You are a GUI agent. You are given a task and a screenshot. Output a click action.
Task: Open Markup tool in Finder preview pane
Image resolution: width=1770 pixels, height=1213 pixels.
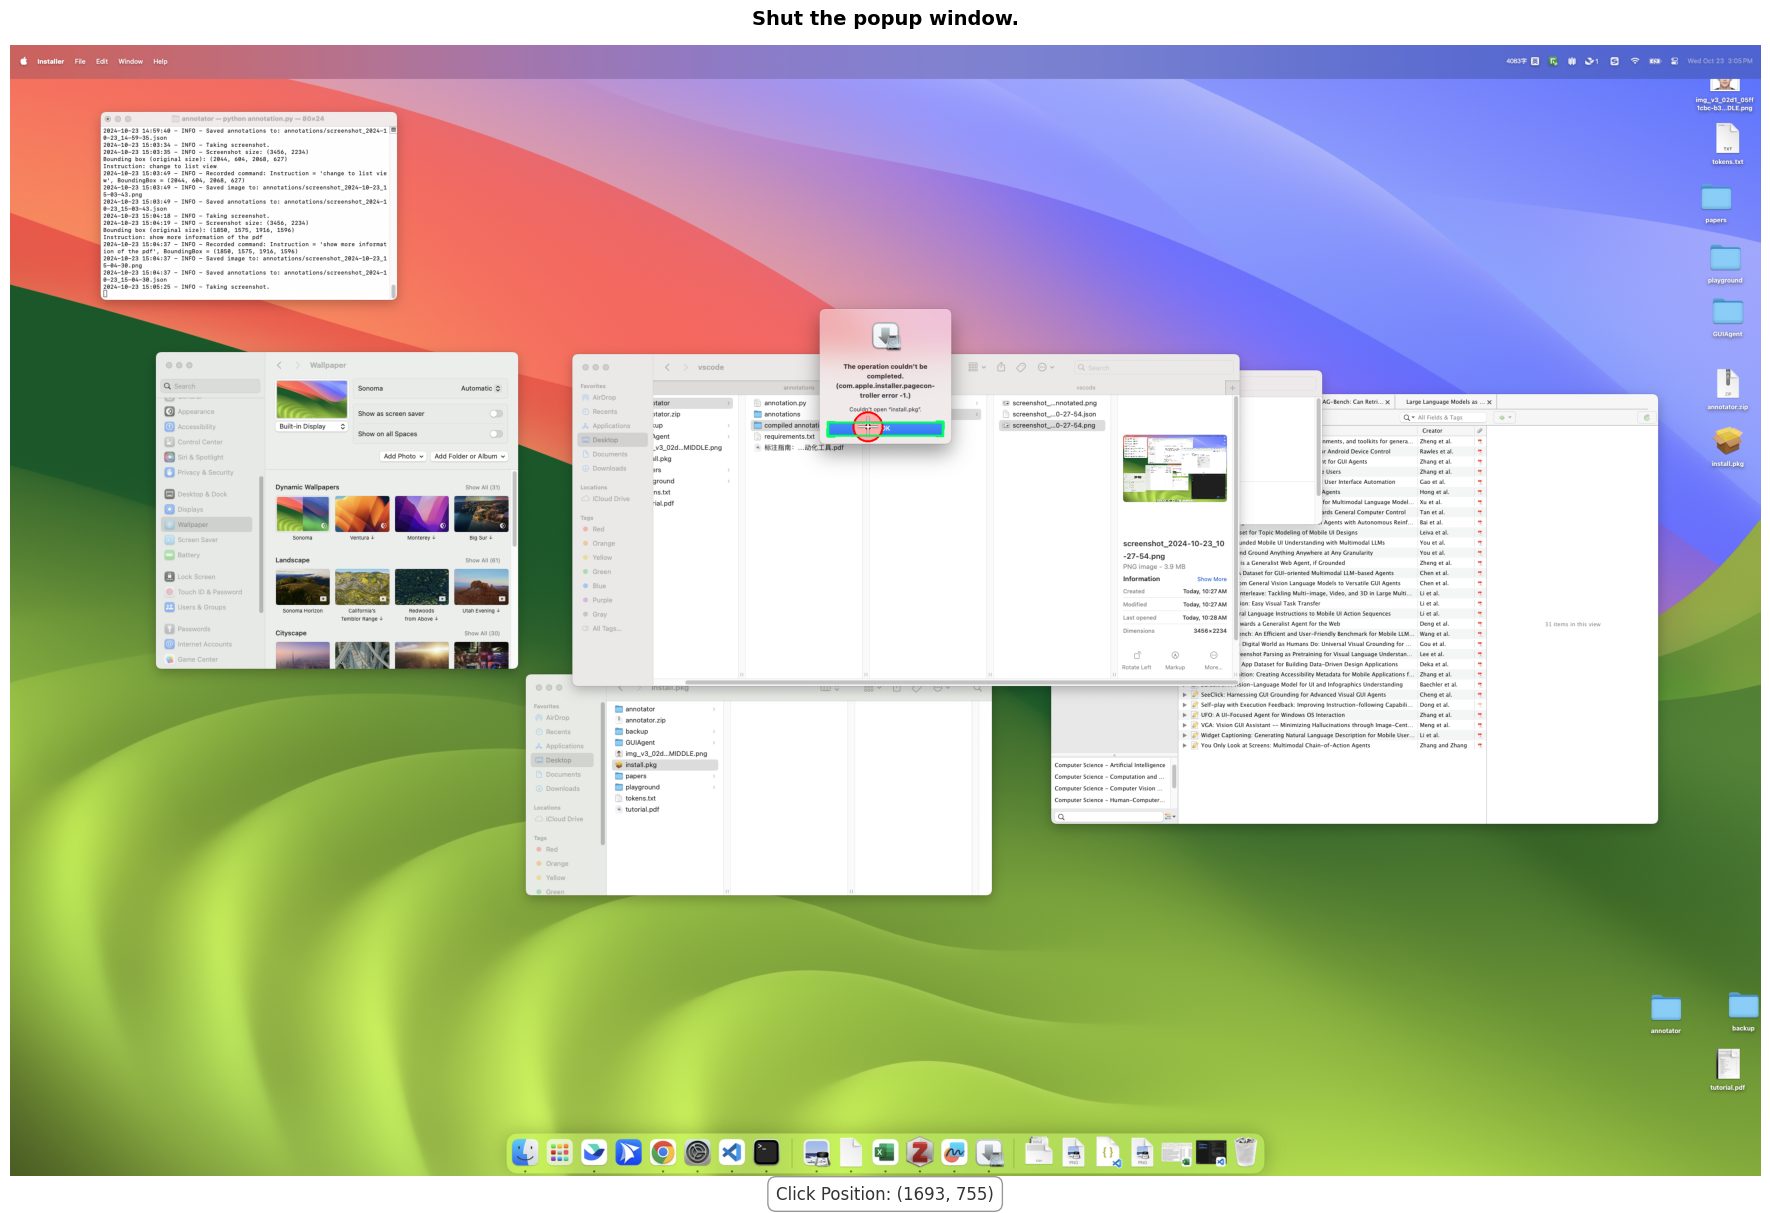click(1175, 656)
